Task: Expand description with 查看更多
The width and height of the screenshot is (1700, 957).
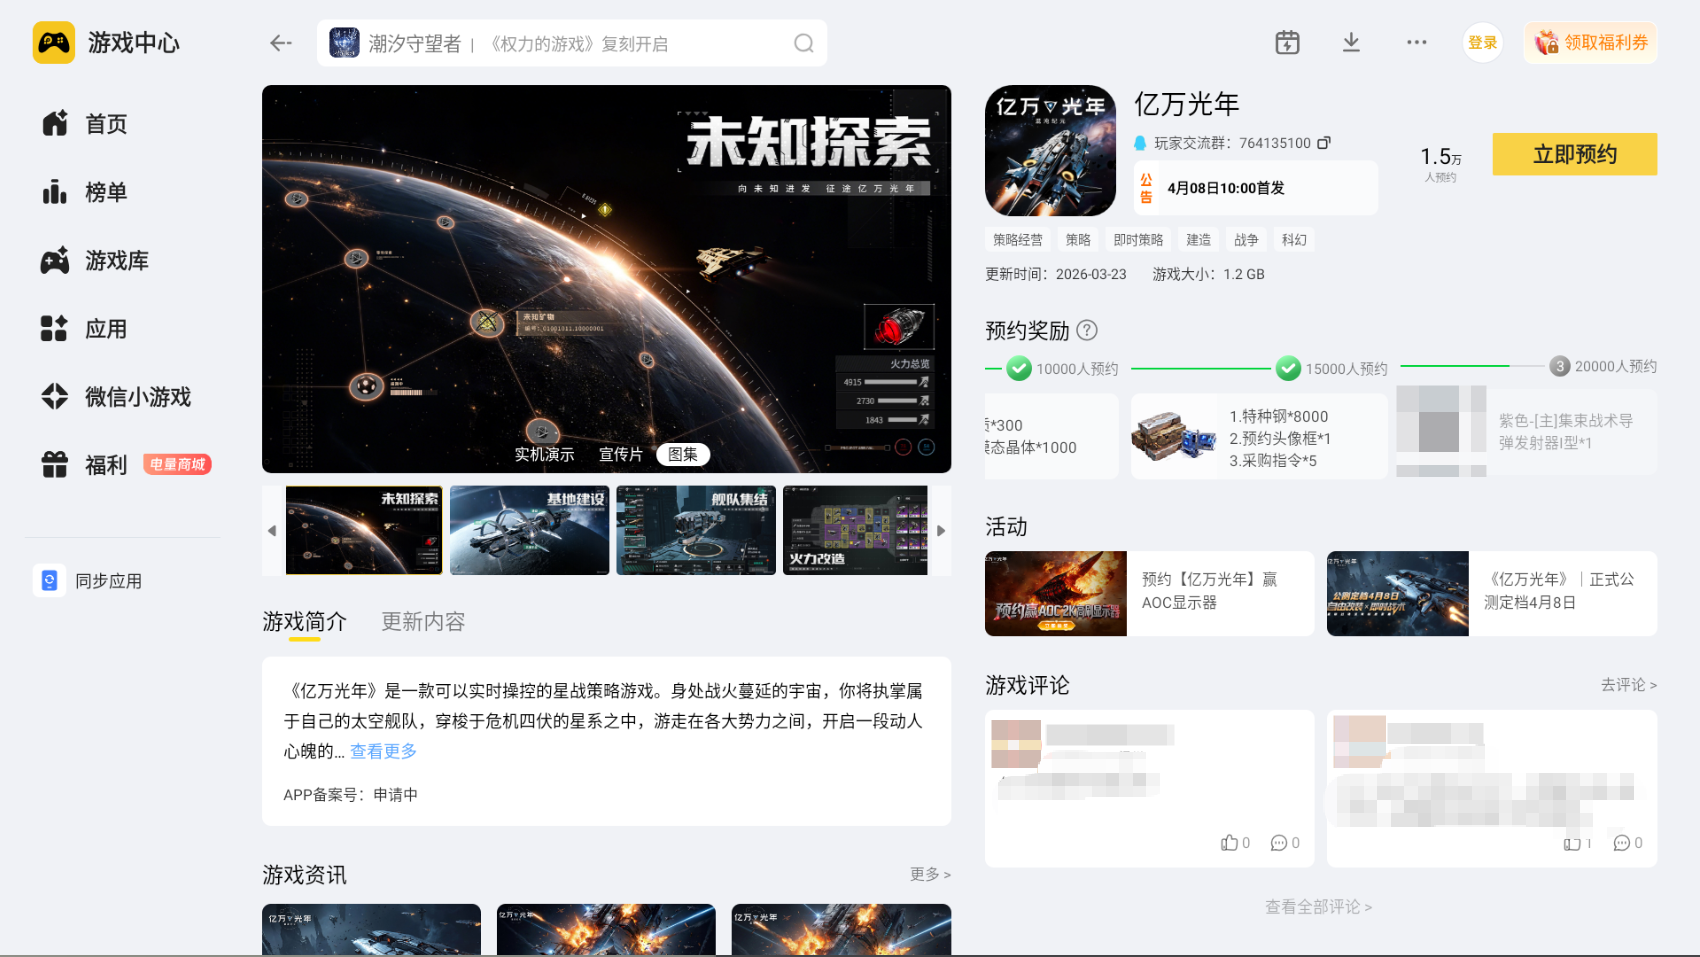Action: point(383,751)
